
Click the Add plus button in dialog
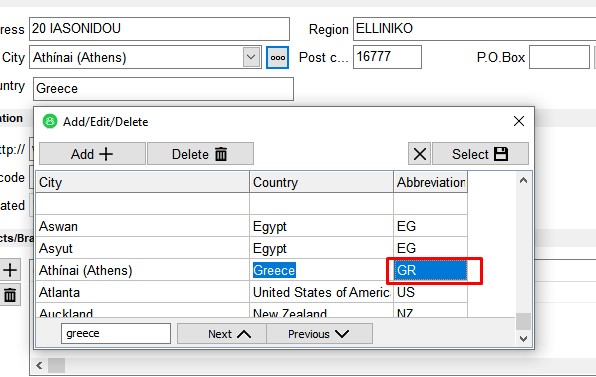pos(92,154)
